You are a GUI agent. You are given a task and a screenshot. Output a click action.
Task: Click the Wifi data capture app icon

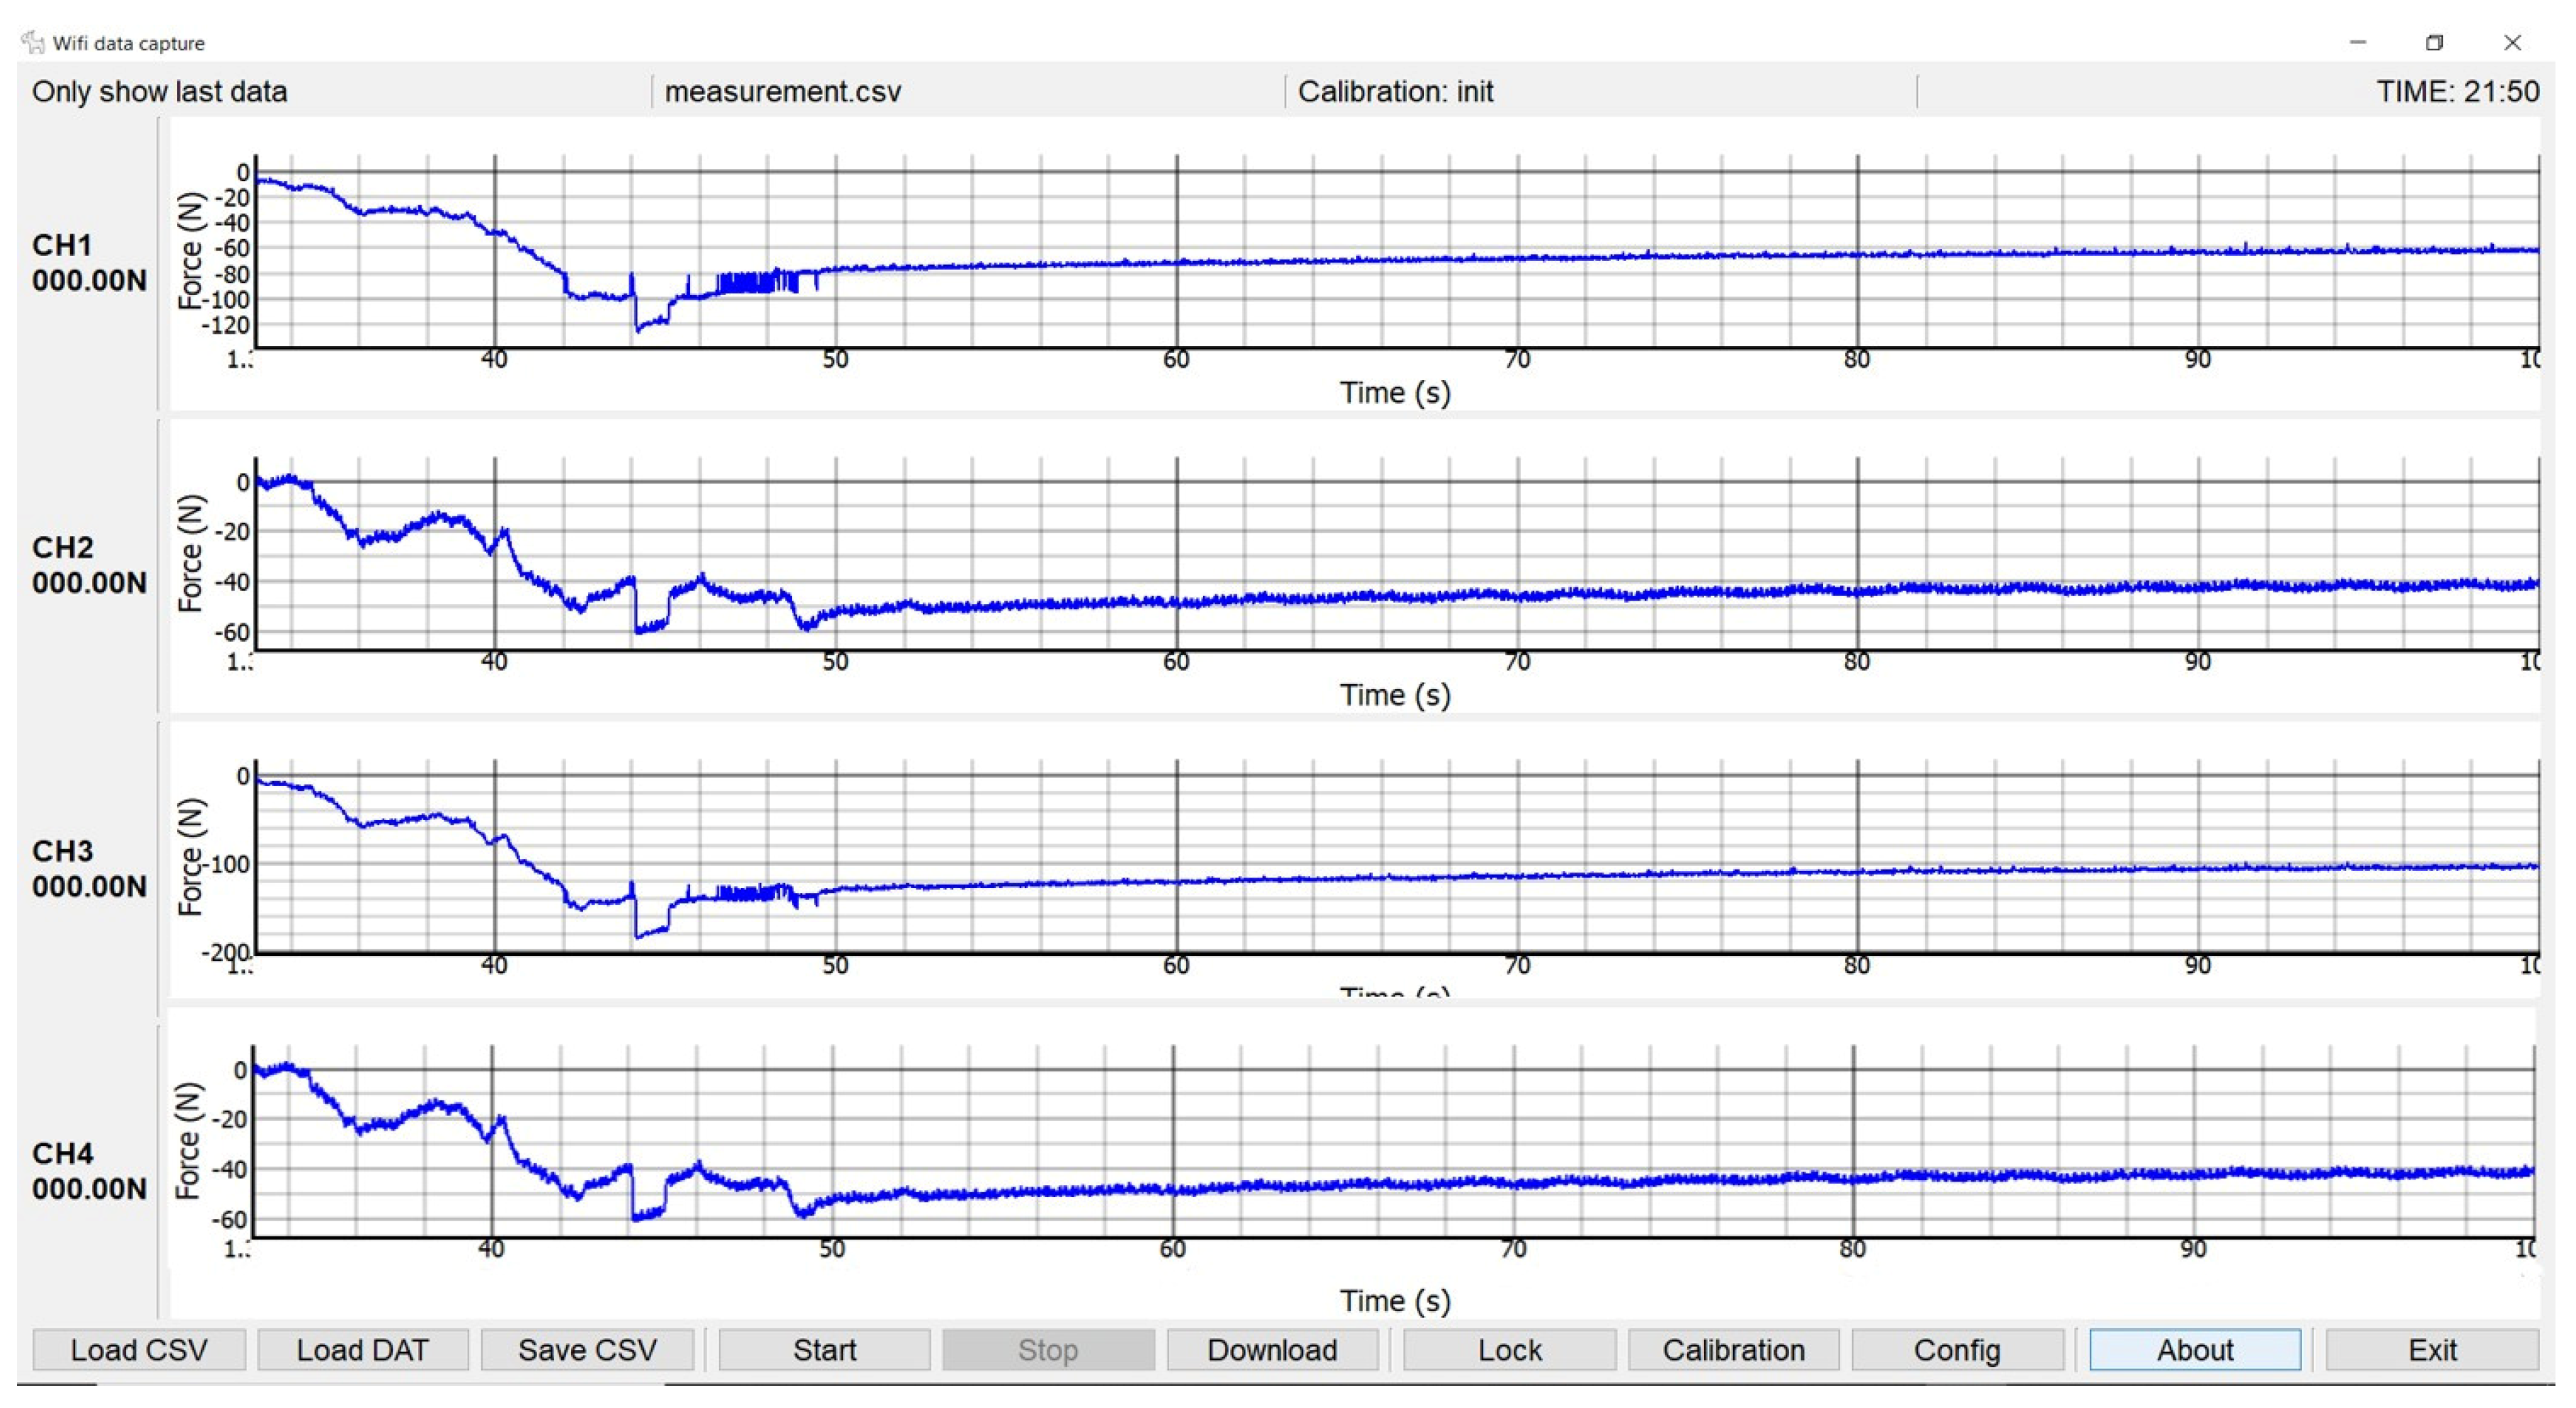34,42
